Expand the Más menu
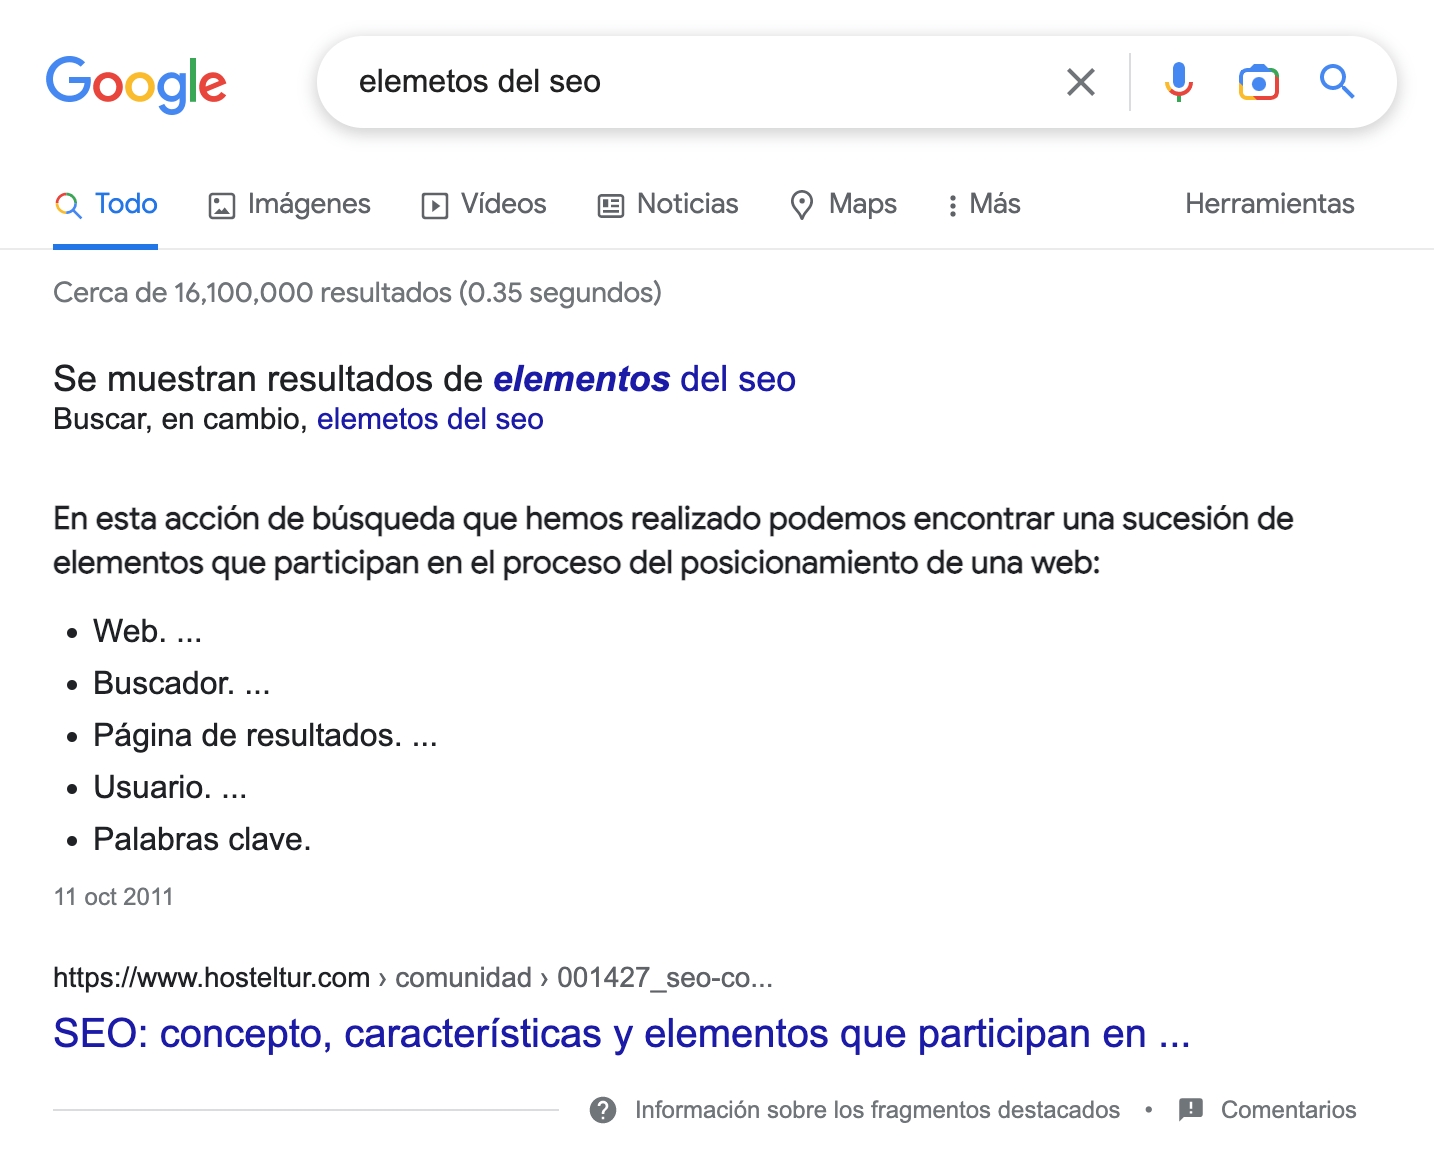 (x=983, y=204)
